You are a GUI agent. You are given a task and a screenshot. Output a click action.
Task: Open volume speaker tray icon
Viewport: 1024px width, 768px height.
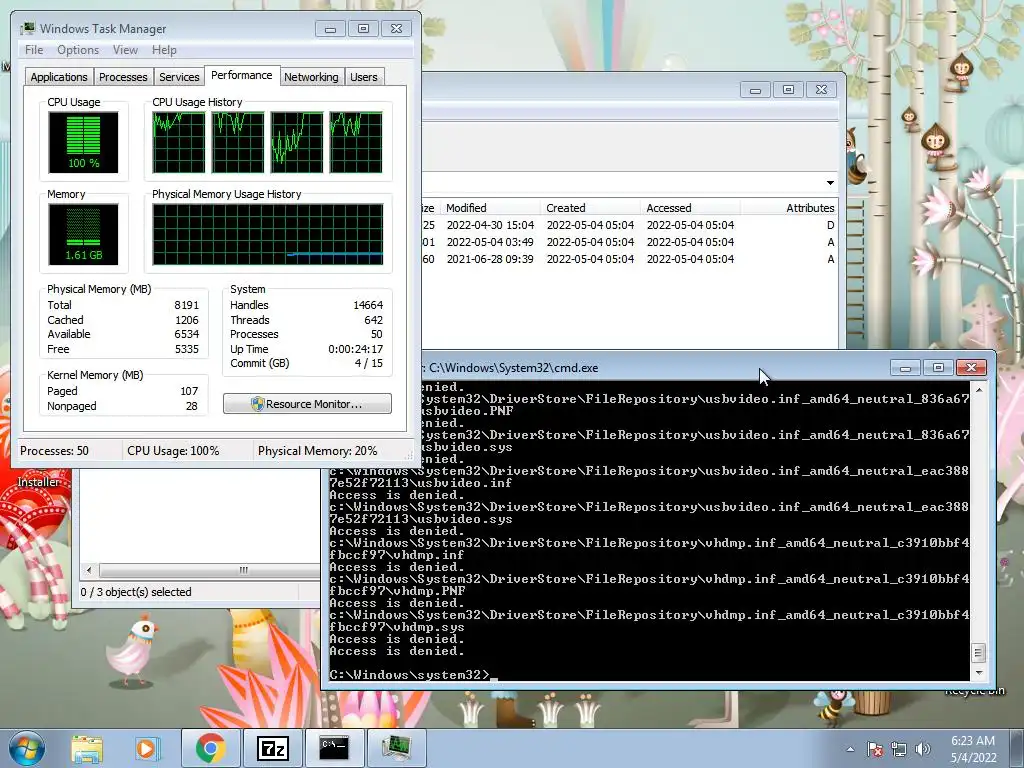pos(922,749)
